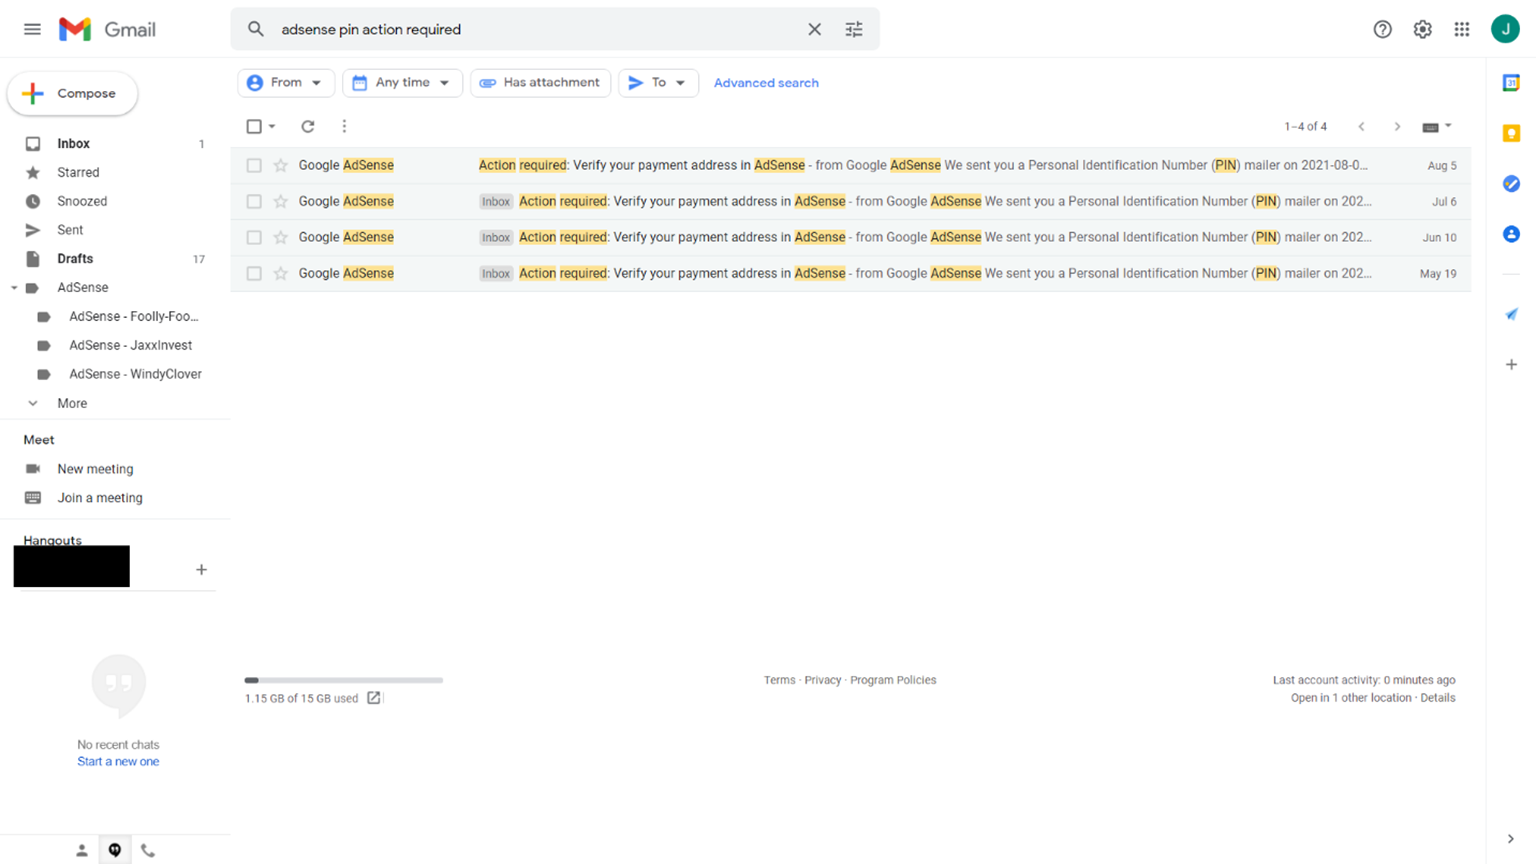The width and height of the screenshot is (1536, 864).
Task: Hide side panel with the bottom chevron
Action: 1510,839
